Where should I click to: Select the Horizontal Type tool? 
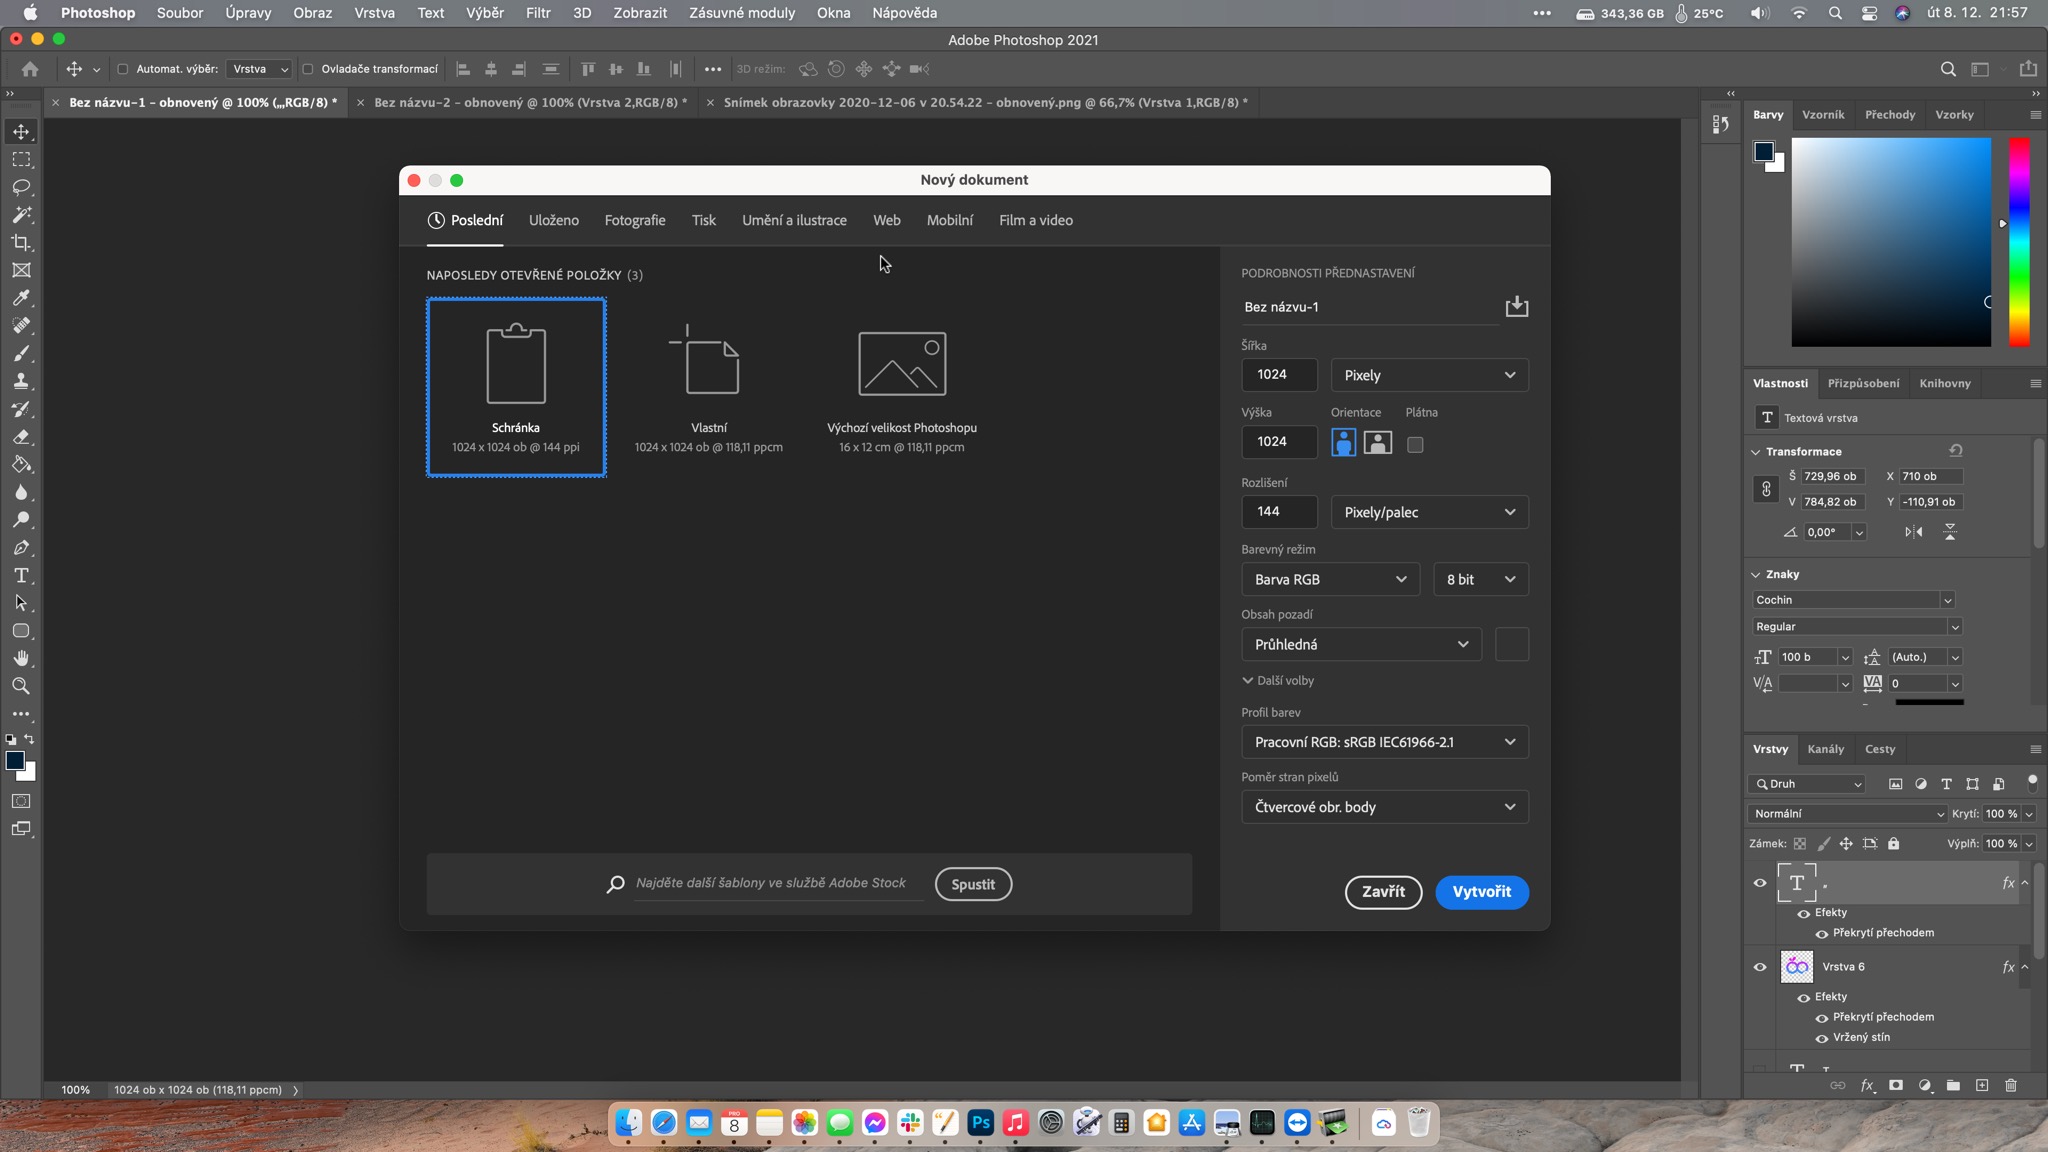click(x=21, y=576)
